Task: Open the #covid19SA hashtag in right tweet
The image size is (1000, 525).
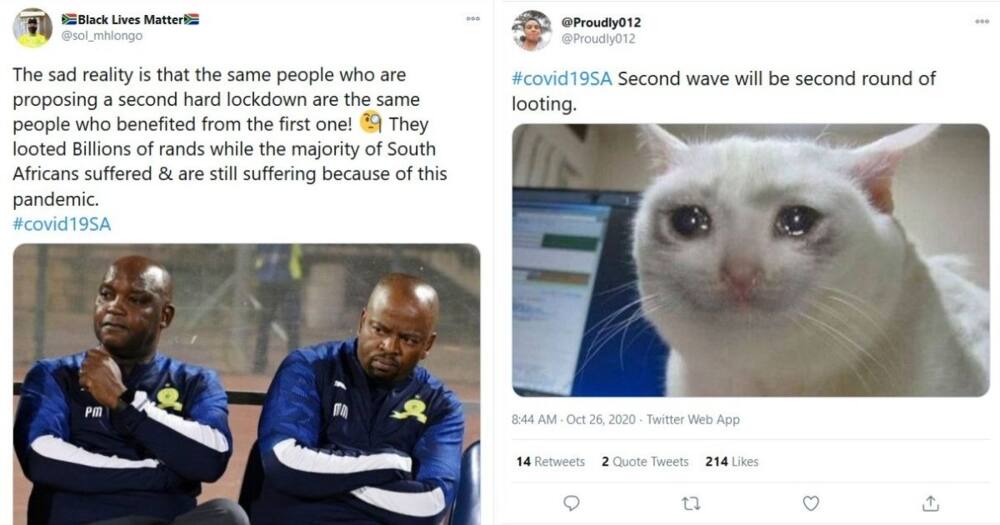Action: click(x=561, y=78)
